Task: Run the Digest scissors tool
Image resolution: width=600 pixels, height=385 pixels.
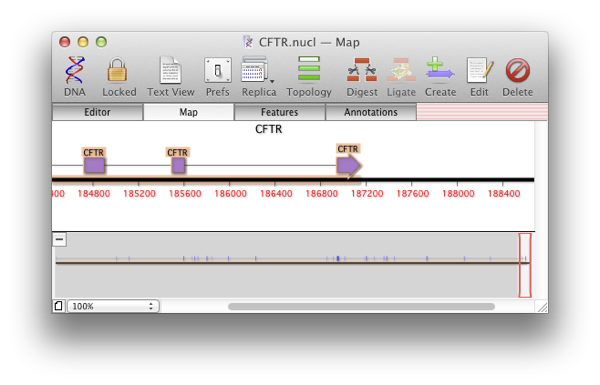Action: pyautogui.click(x=362, y=70)
